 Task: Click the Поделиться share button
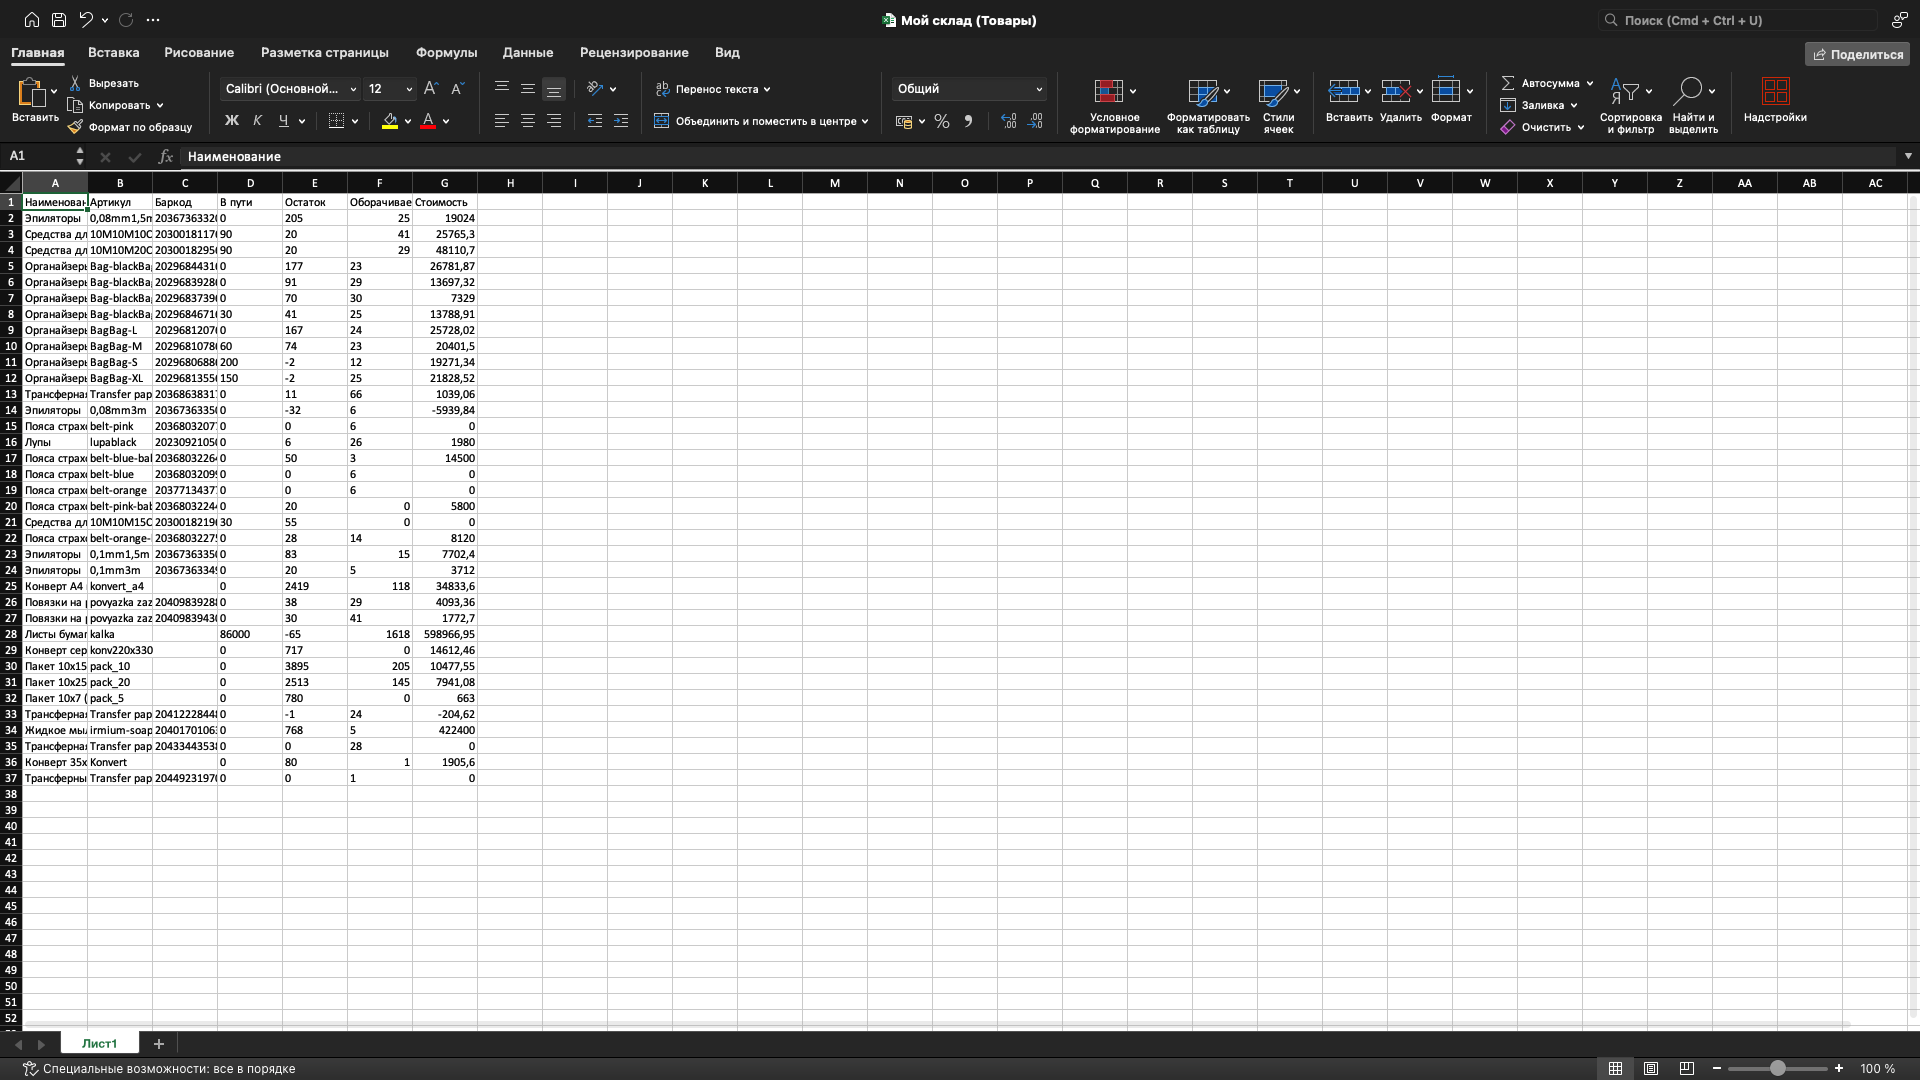(x=1857, y=54)
